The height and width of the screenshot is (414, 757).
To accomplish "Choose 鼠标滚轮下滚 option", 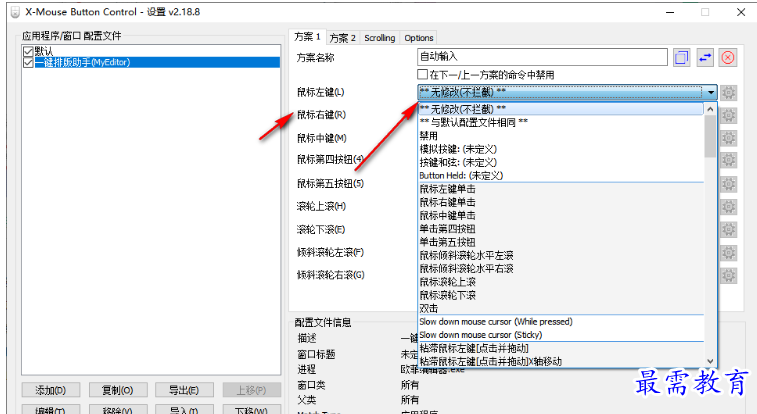I will [561, 295].
